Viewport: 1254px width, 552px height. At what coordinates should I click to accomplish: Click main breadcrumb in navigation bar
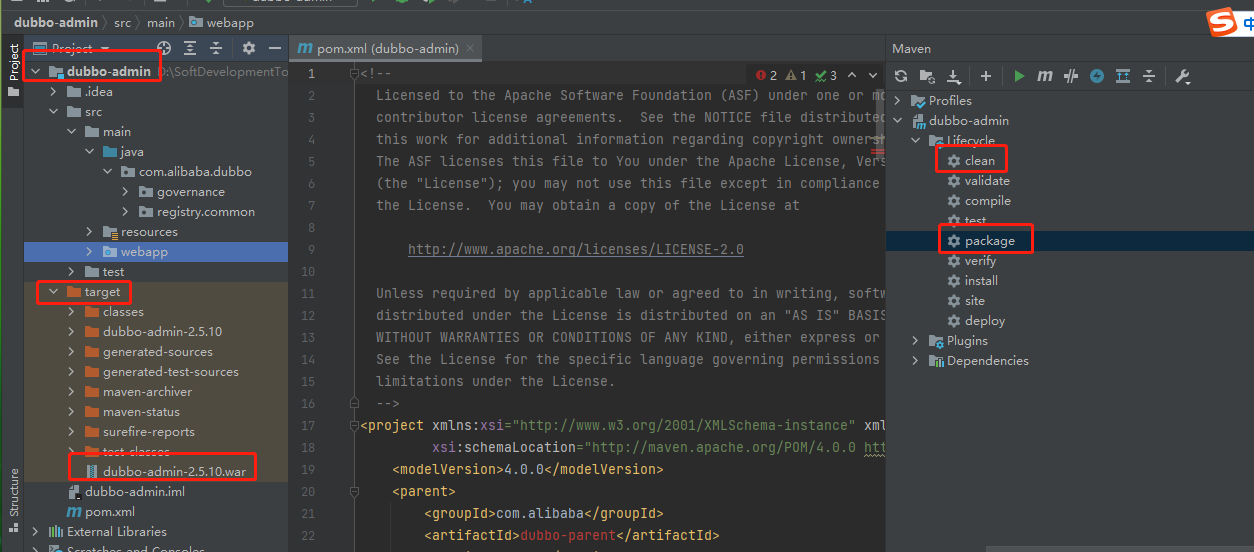pyautogui.click(x=160, y=22)
